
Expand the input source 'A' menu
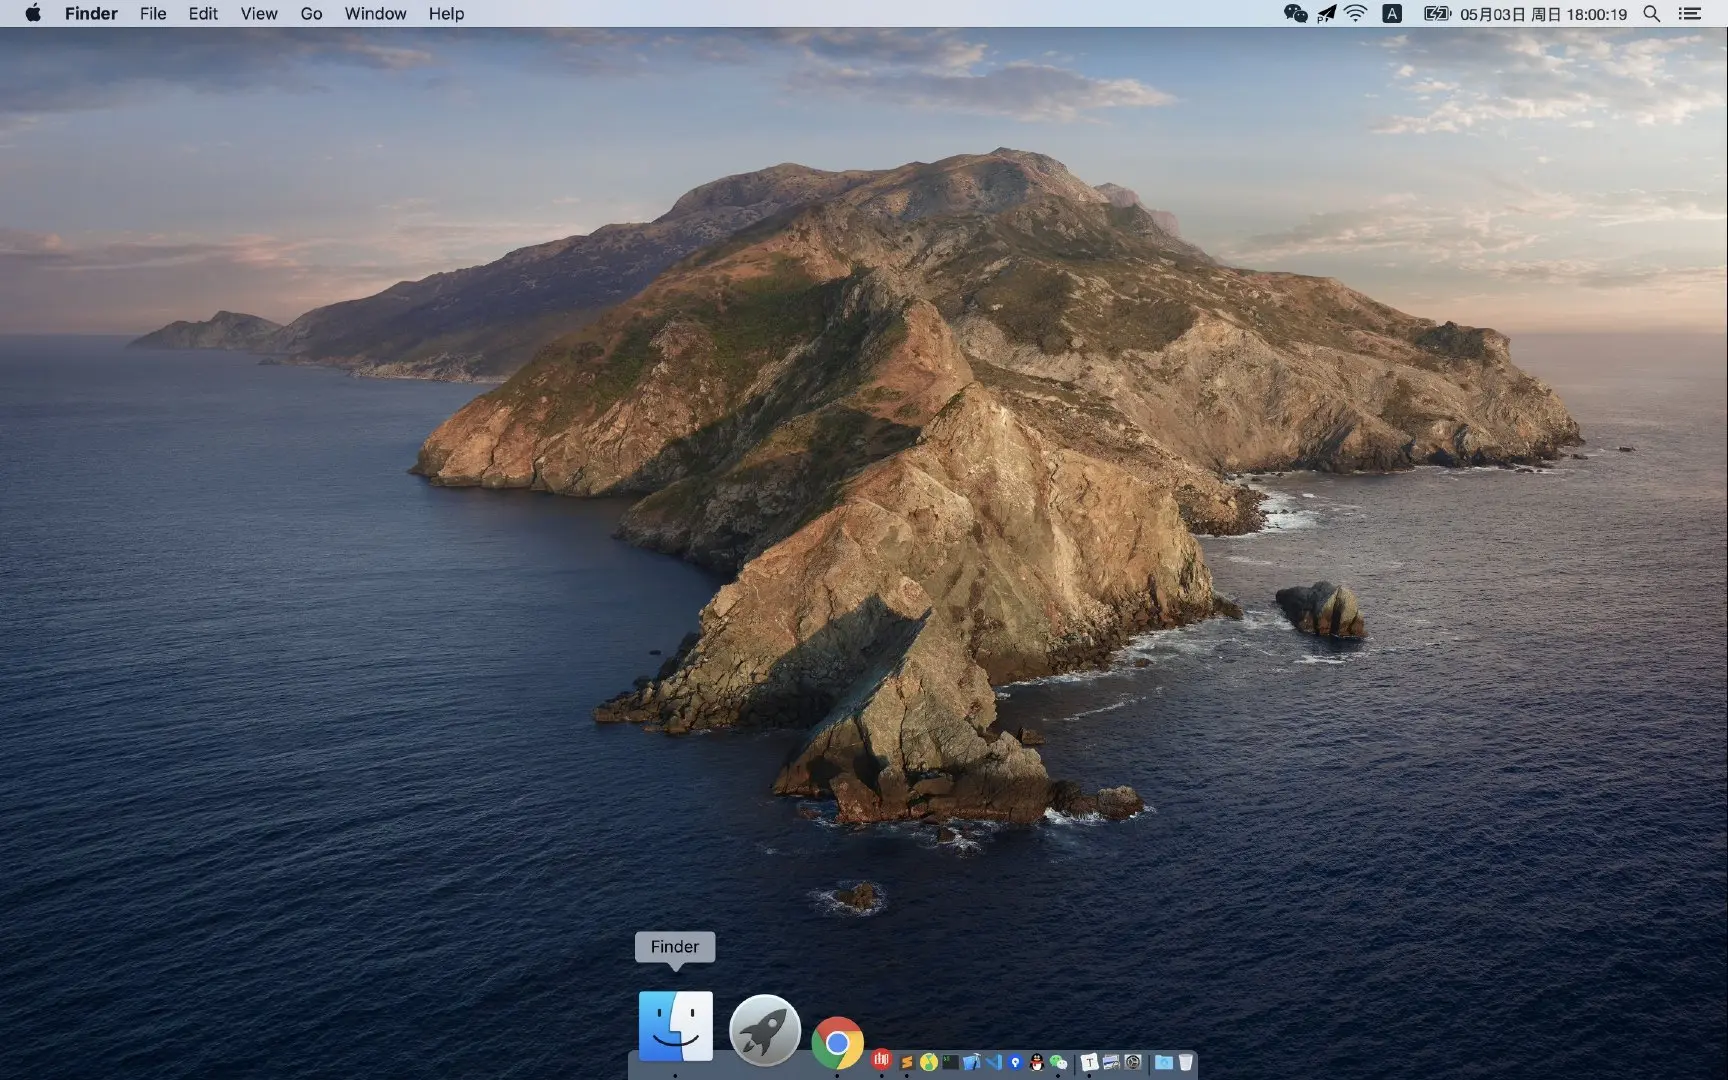[x=1391, y=13]
